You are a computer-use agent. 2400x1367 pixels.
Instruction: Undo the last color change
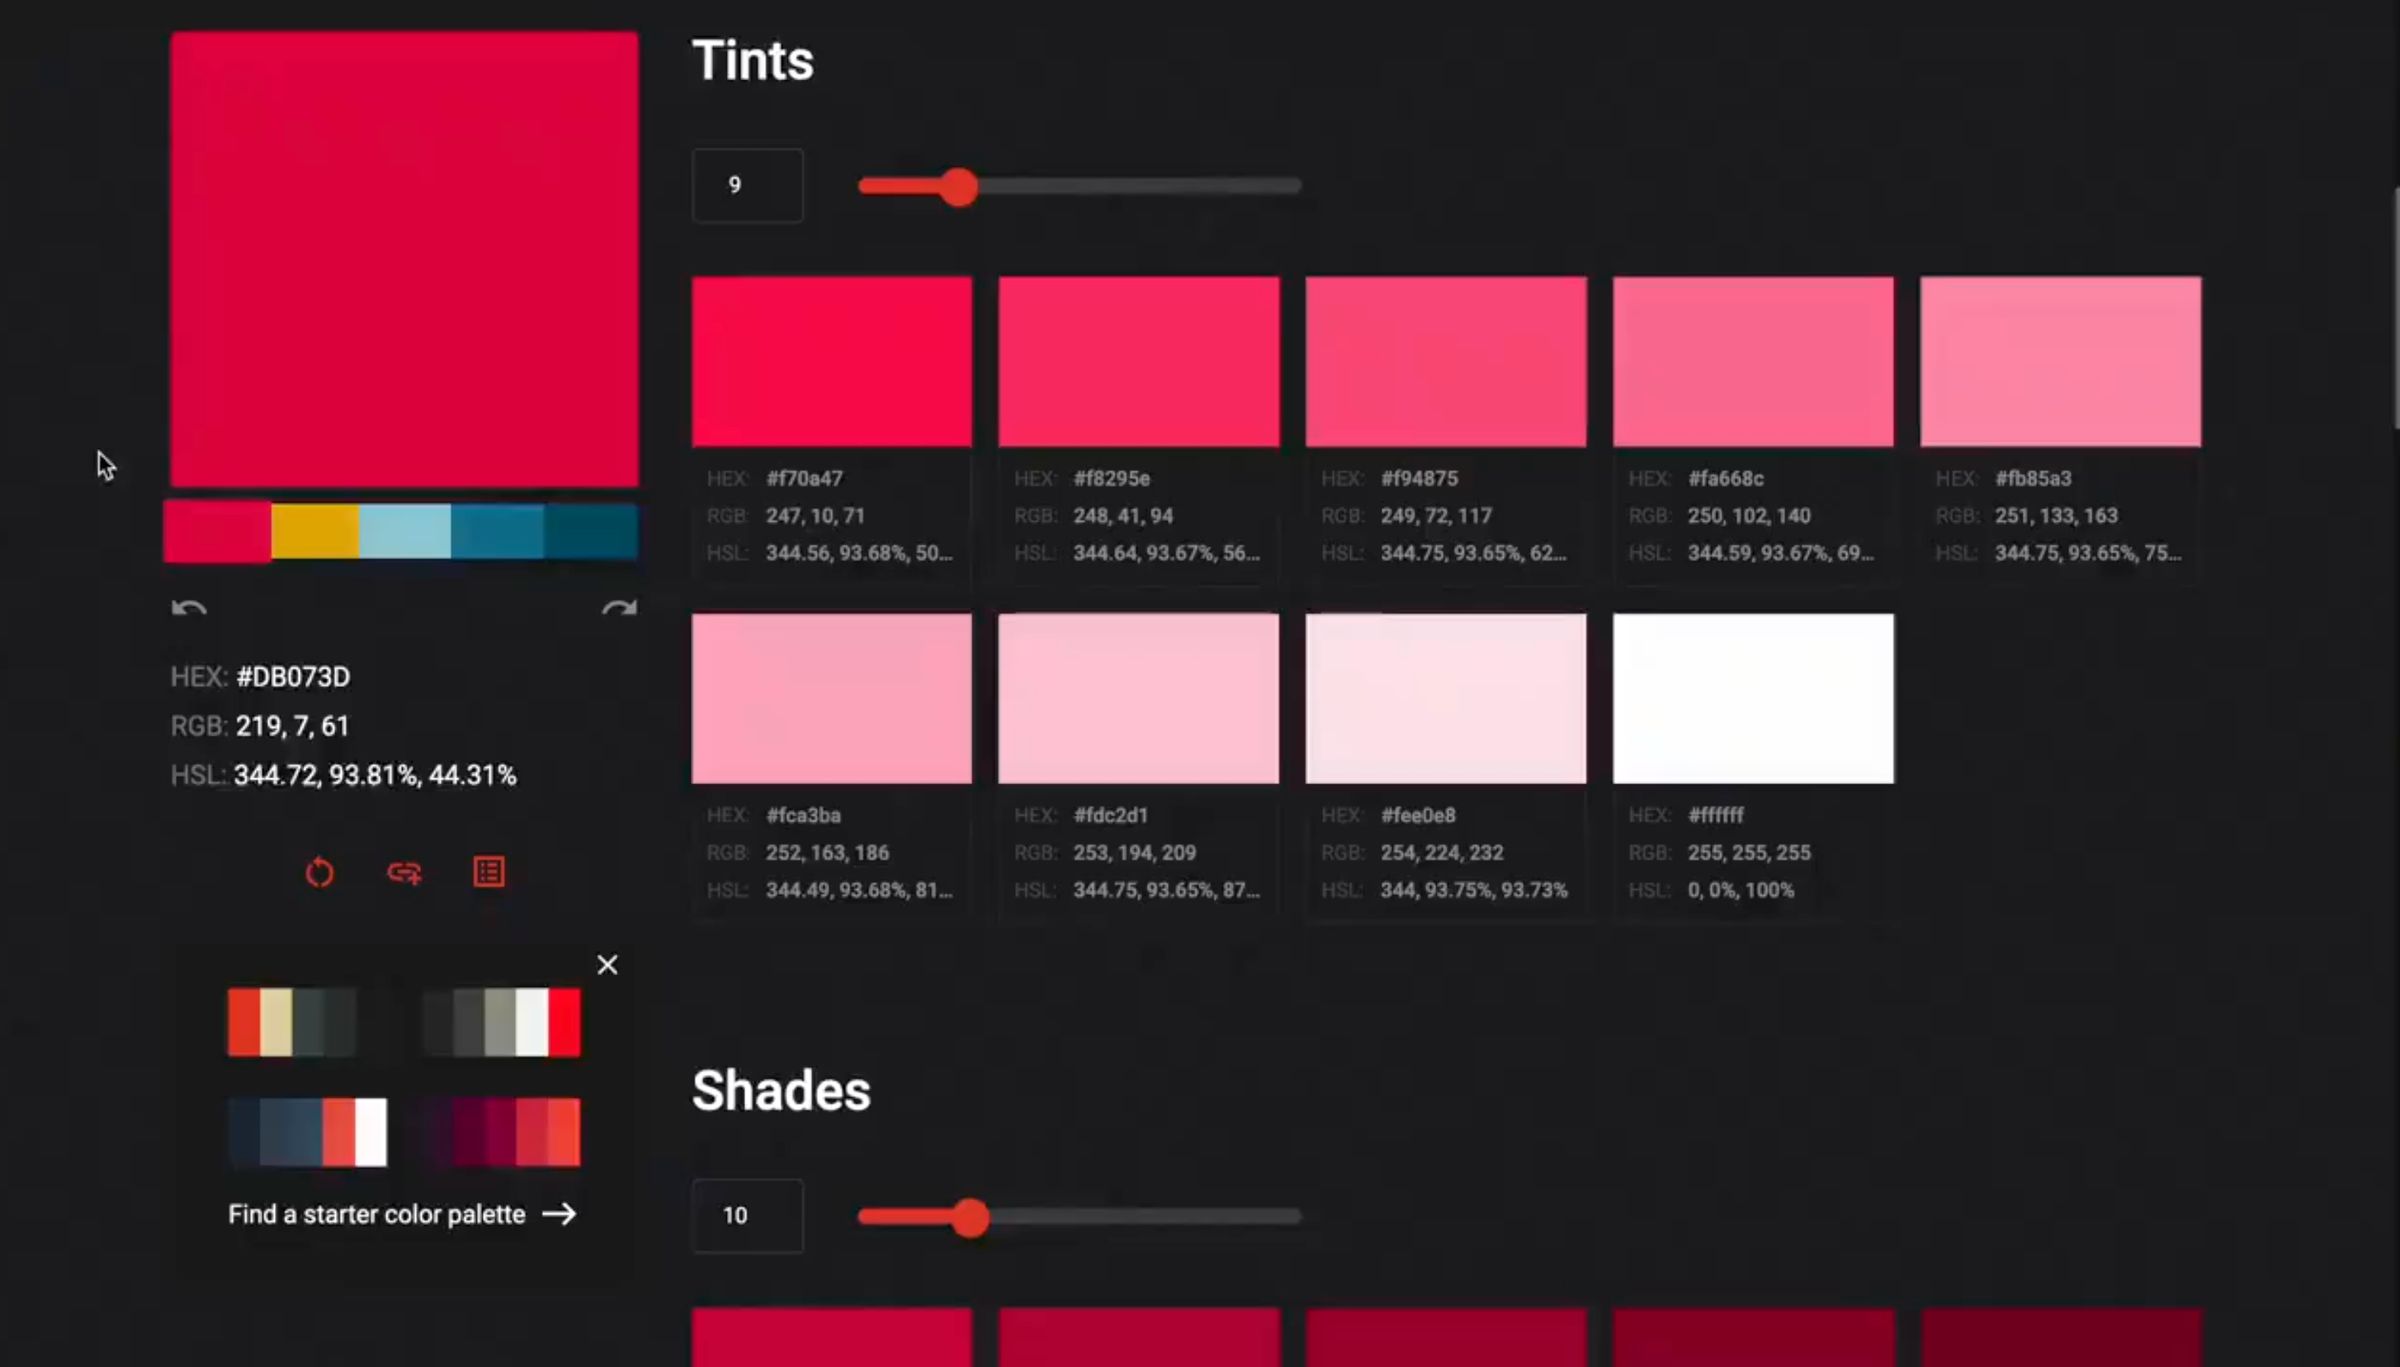pos(189,607)
